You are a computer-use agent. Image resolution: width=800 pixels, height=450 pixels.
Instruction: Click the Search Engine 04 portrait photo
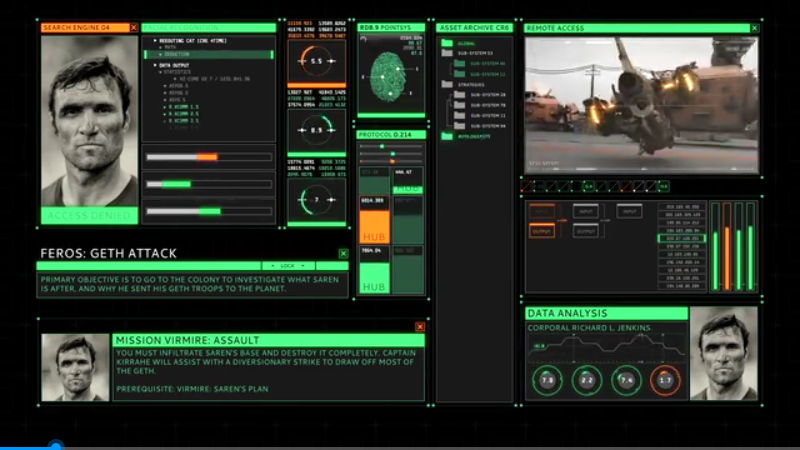click(x=89, y=121)
